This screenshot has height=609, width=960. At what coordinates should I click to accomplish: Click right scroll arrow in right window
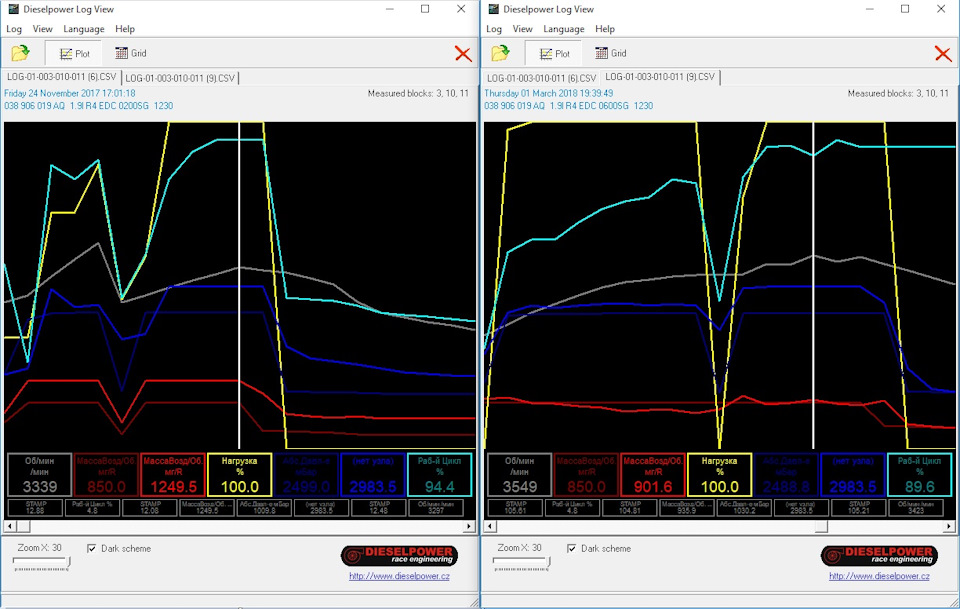pyautogui.click(x=949, y=526)
